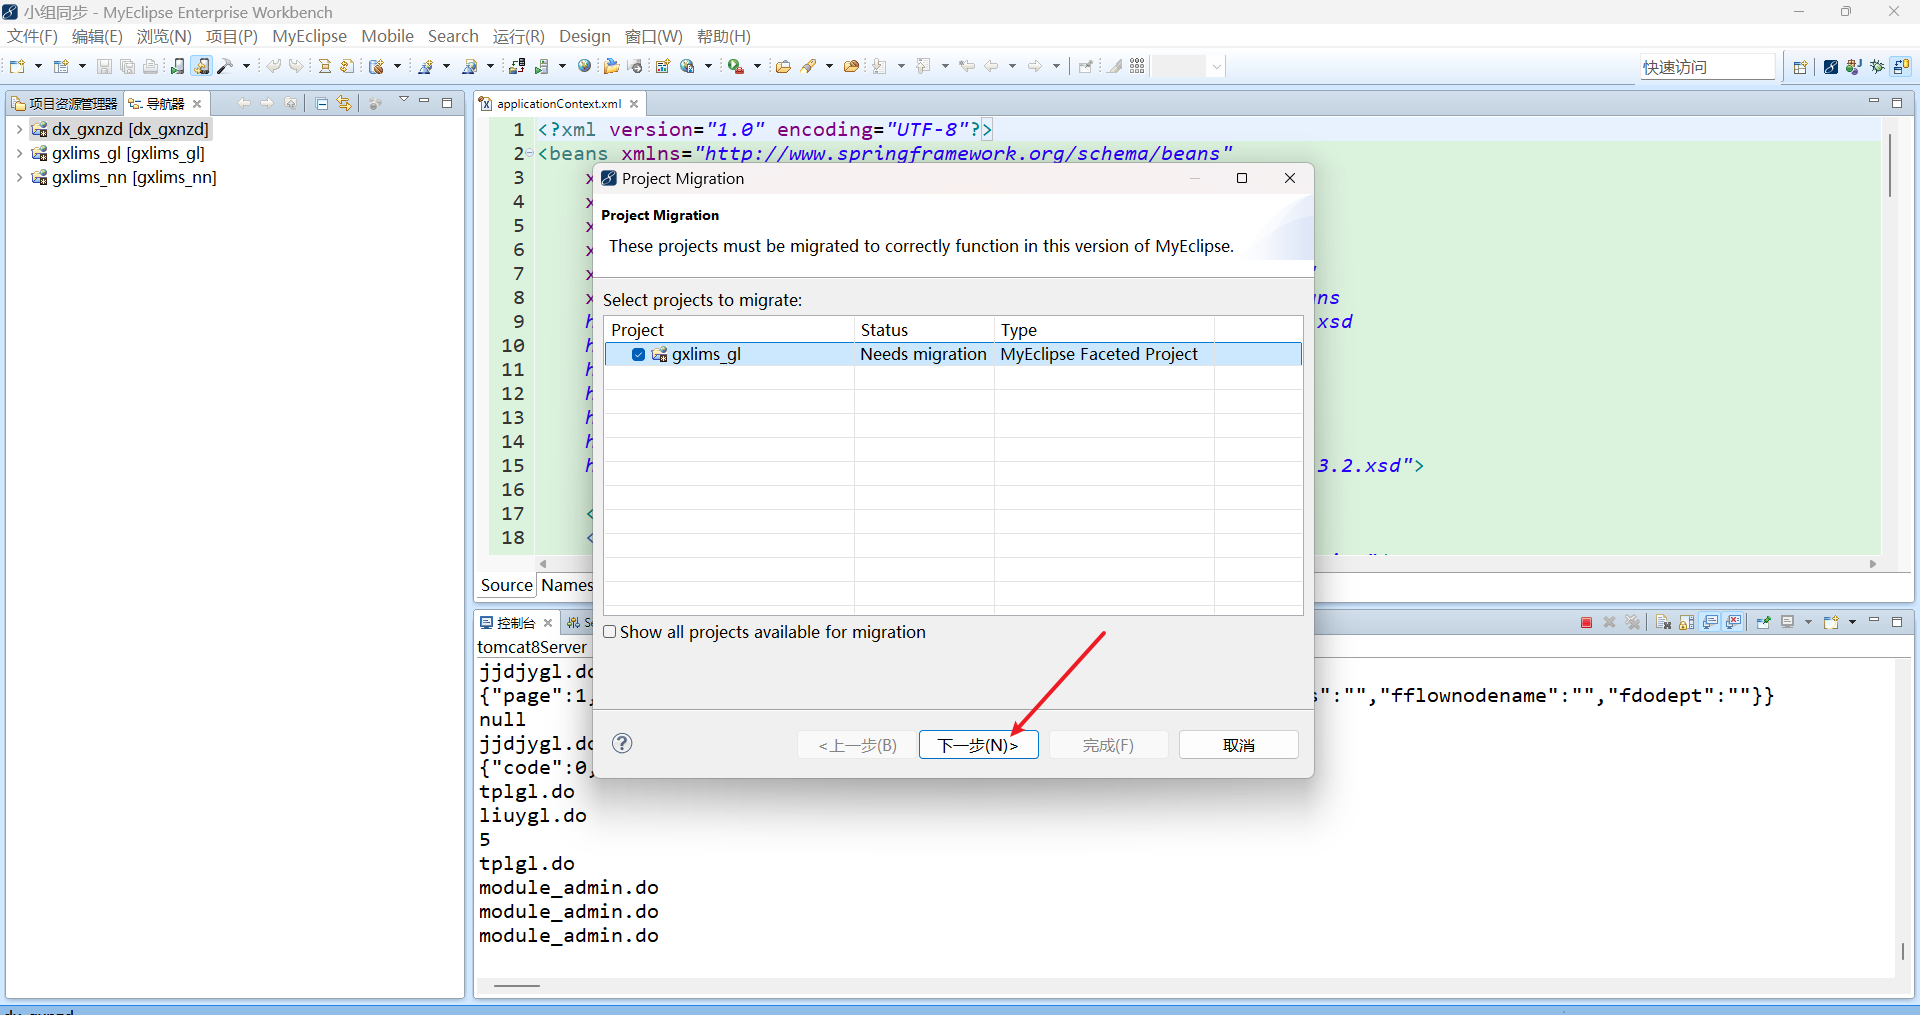
Task: Click the 取消 button
Action: [x=1238, y=745]
